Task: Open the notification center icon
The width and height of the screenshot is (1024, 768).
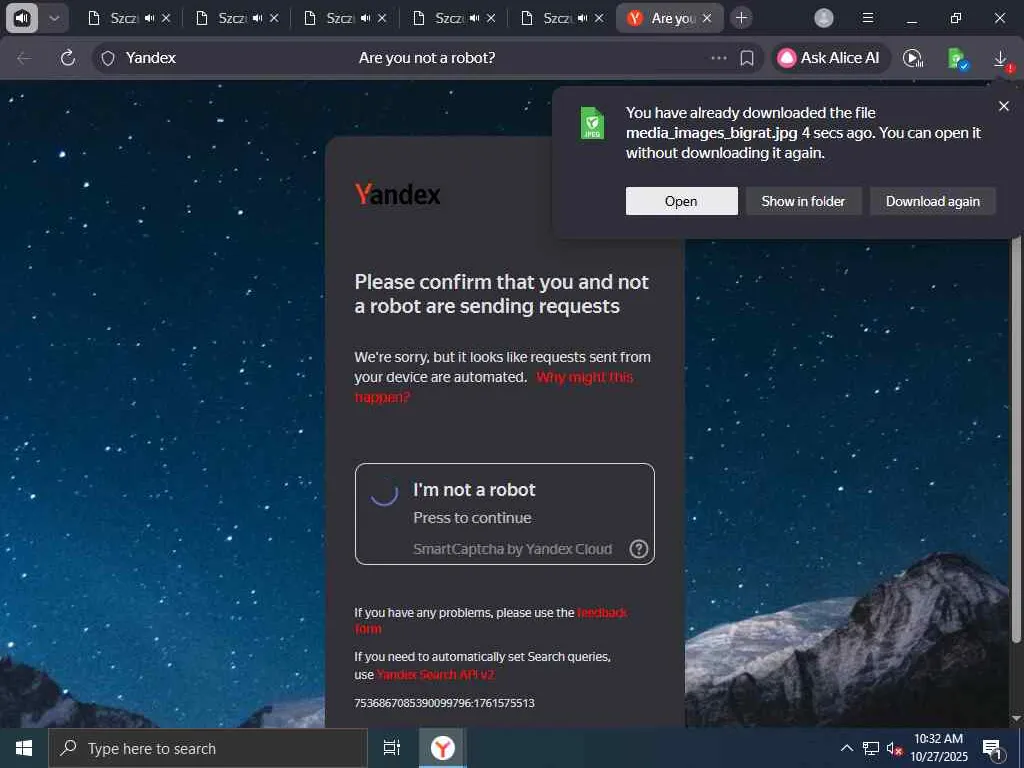Action: (x=993, y=748)
